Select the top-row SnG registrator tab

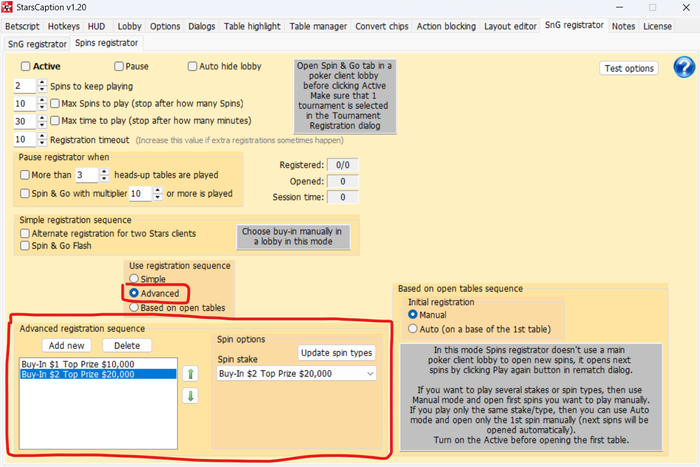(574, 25)
